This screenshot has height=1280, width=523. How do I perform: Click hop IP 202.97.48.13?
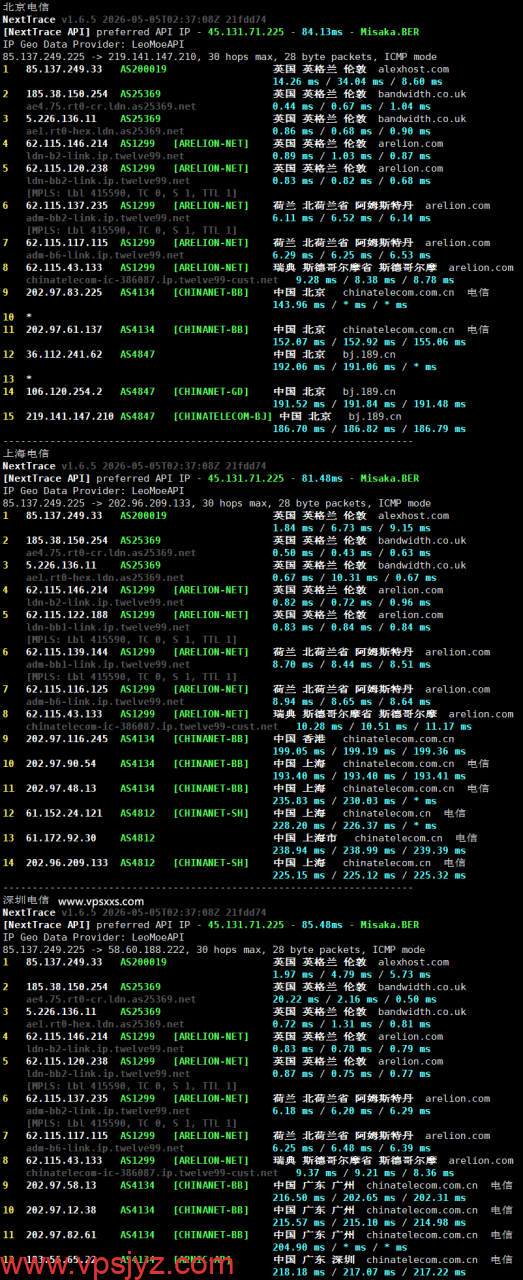pyautogui.click(x=61, y=788)
